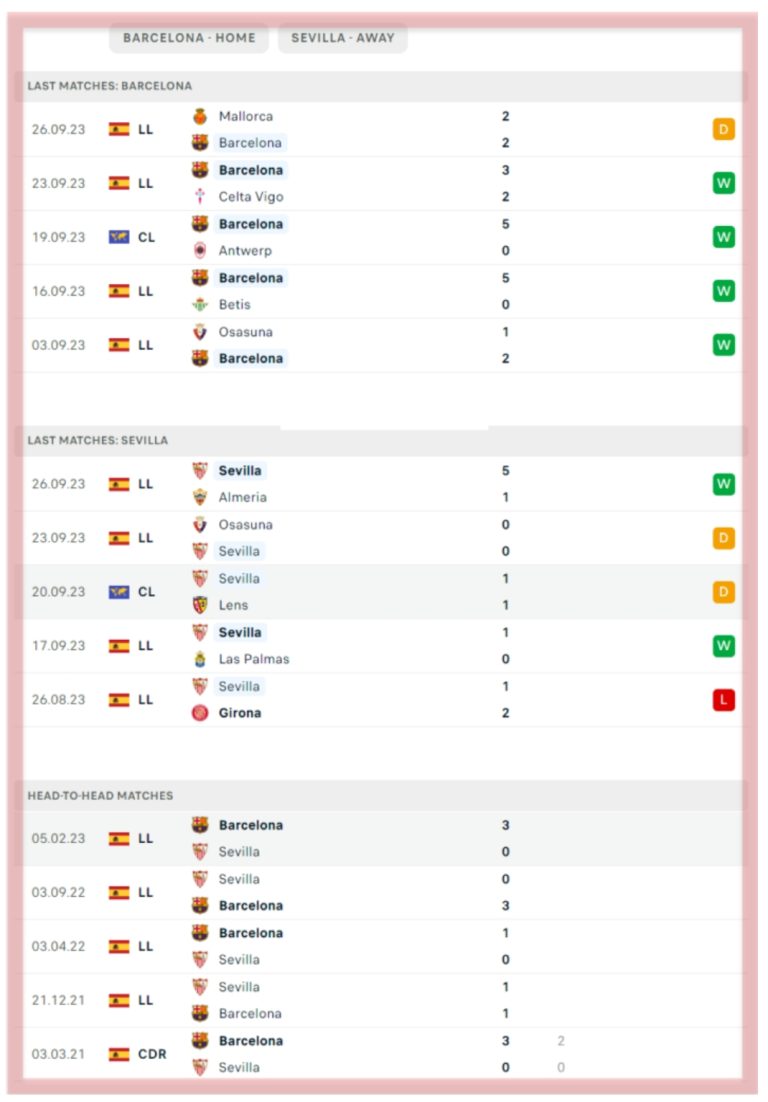
Task: Click the Mallorca club crest icon
Action: (200, 117)
